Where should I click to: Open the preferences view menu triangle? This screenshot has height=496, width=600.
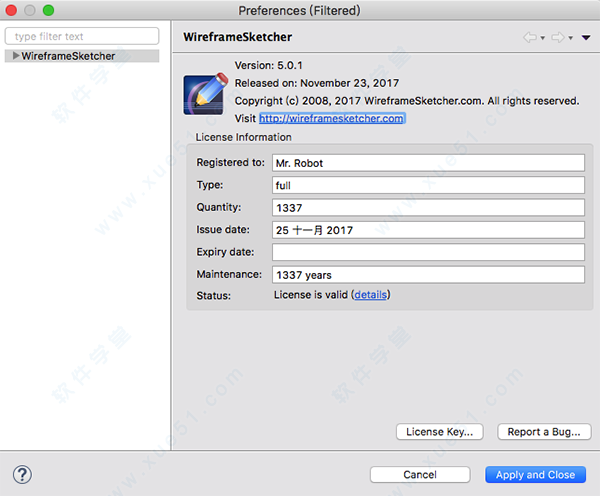click(x=586, y=38)
